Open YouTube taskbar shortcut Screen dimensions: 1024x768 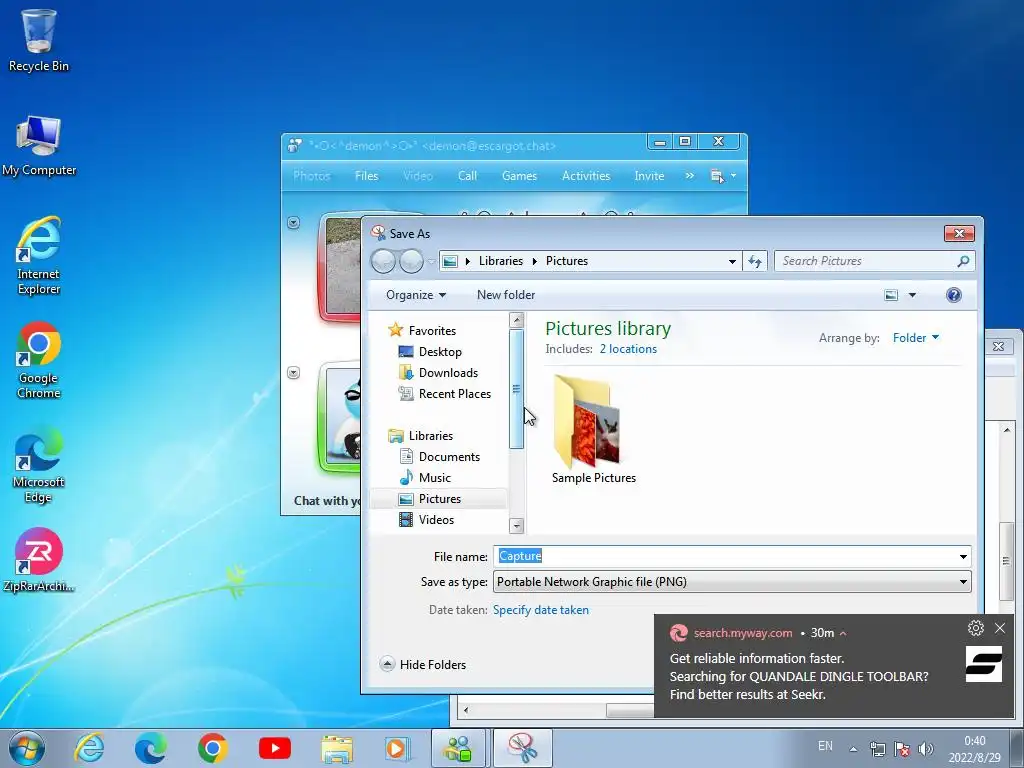coord(275,748)
